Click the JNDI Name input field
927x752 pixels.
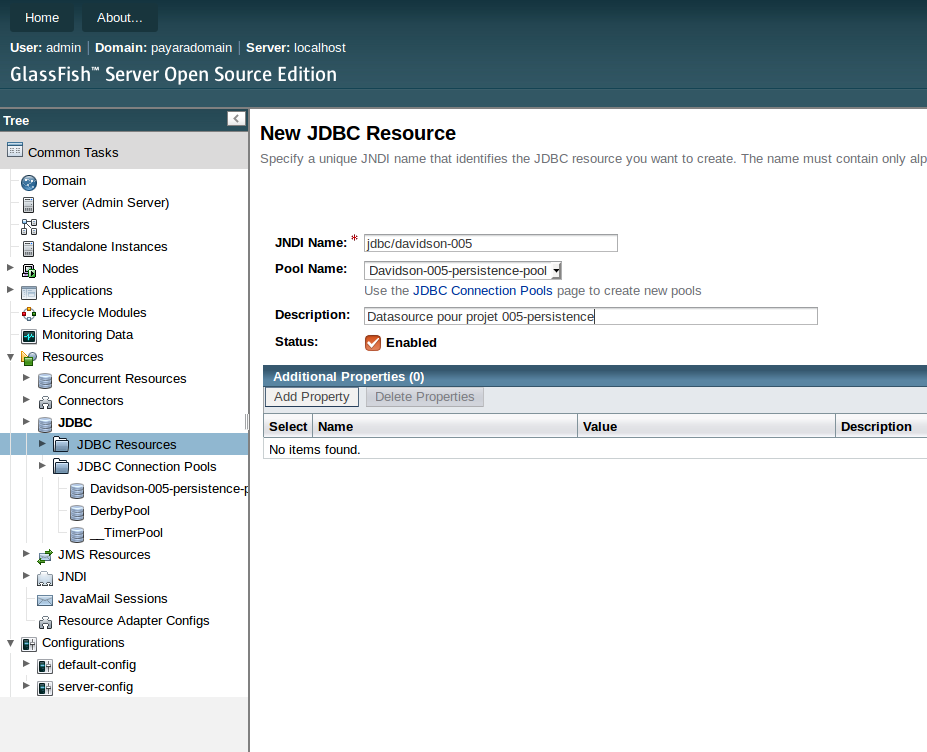pyautogui.click(x=491, y=243)
